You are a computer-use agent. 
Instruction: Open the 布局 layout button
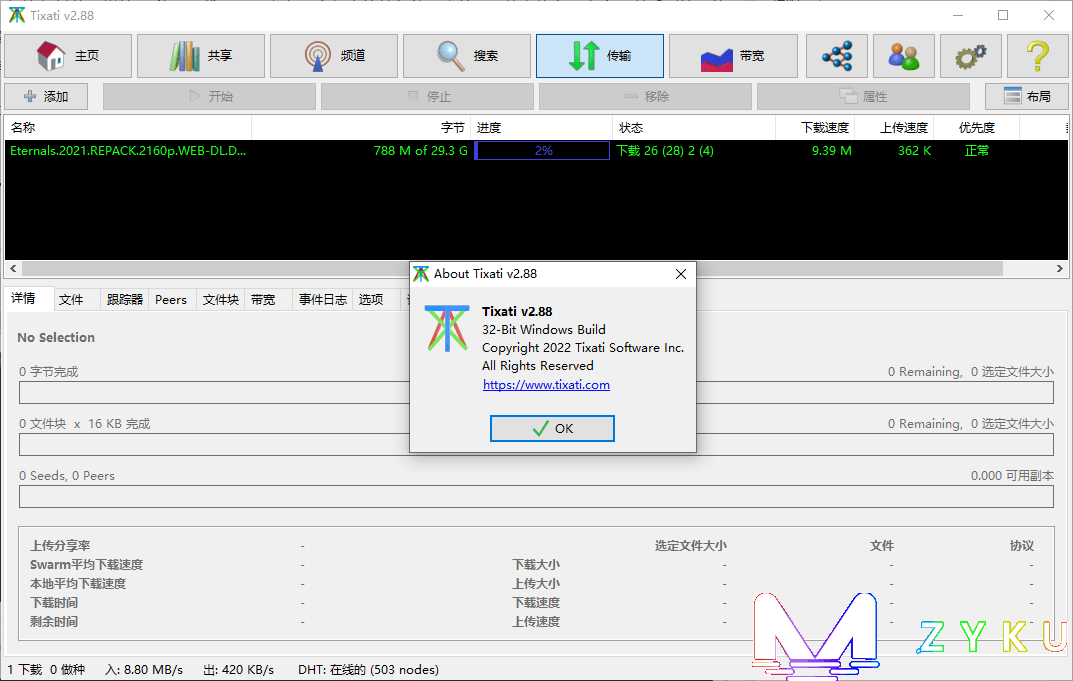[1026, 97]
